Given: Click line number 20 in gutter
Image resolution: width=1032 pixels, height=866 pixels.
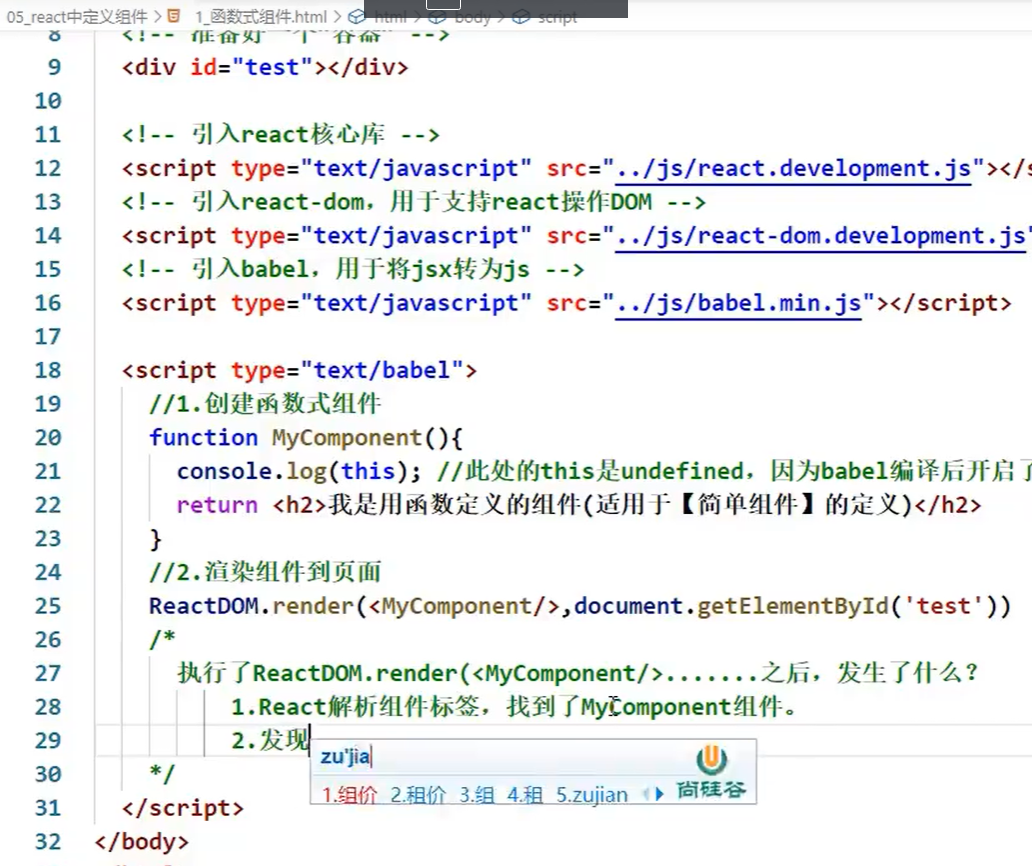Looking at the screenshot, I should [47, 438].
